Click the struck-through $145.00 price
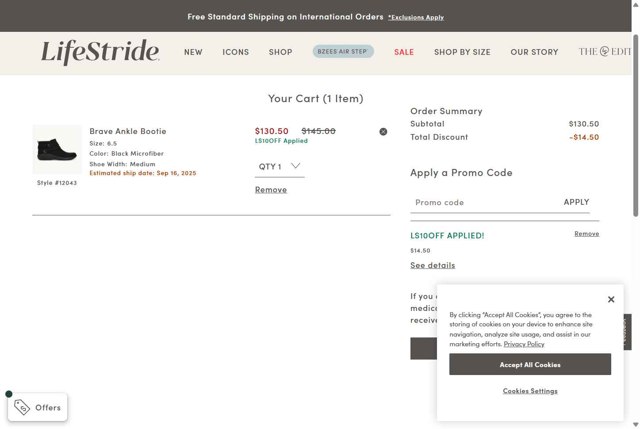The height and width of the screenshot is (429, 640). click(318, 131)
